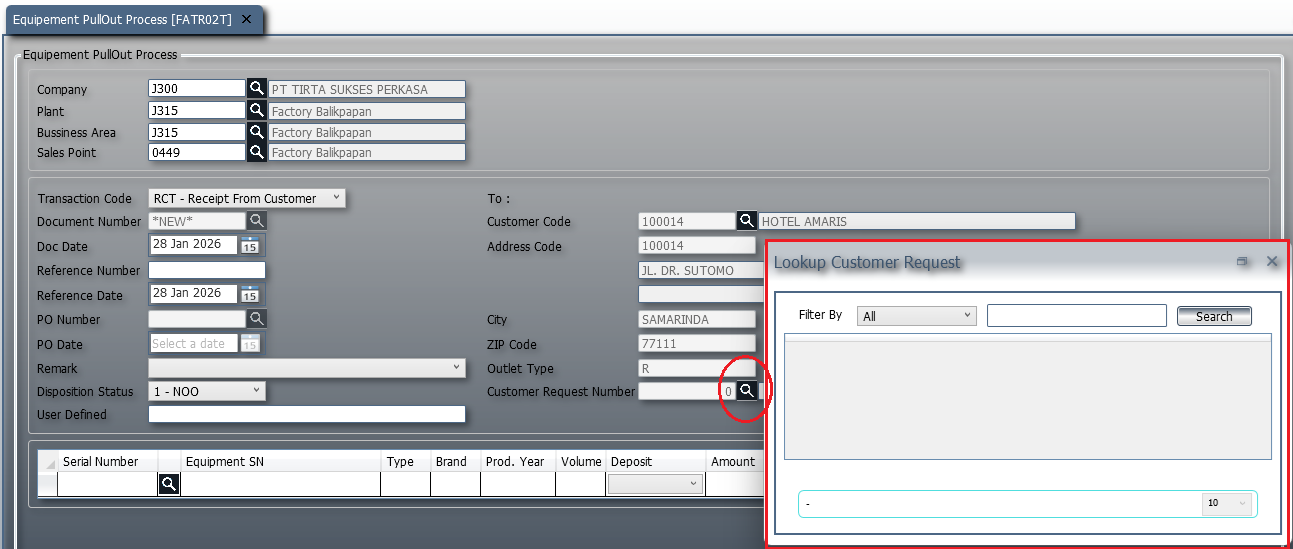Select Equipement PullOut Process tab

(120, 20)
